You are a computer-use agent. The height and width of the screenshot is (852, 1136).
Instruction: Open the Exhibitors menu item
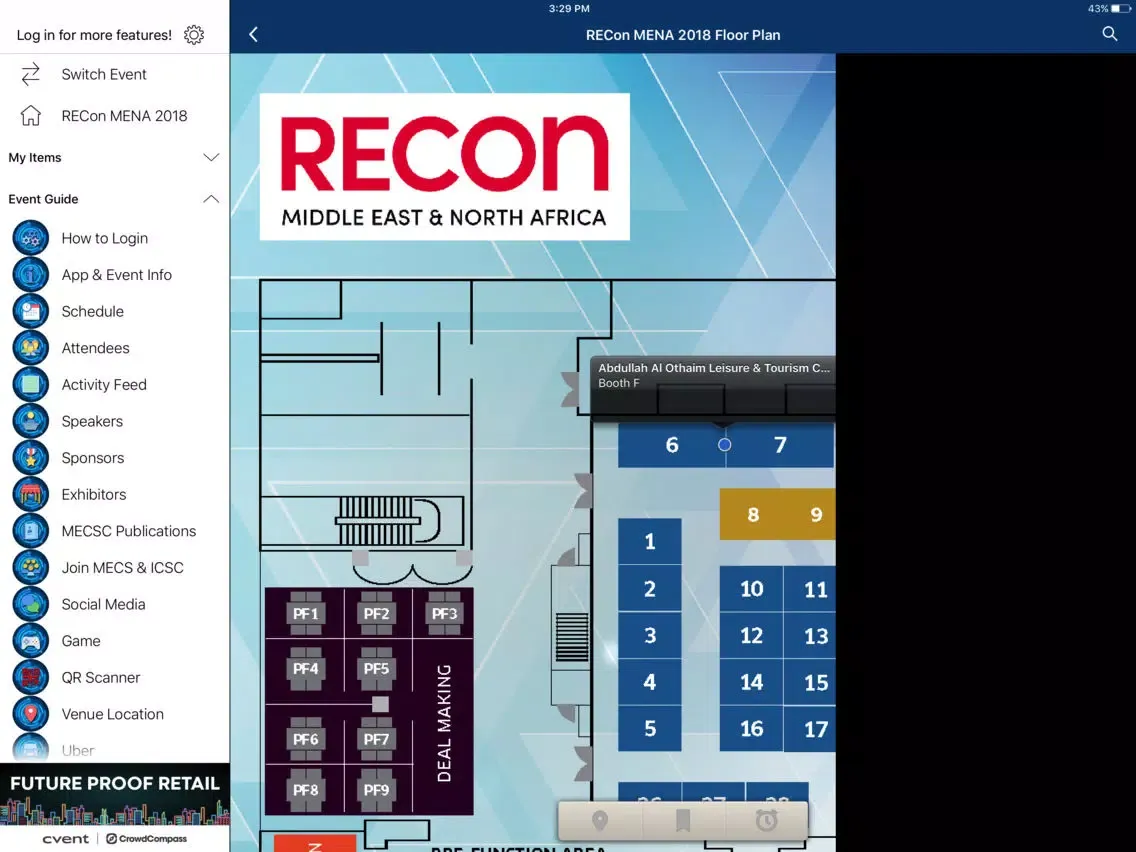pyautogui.click(x=114, y=494)
